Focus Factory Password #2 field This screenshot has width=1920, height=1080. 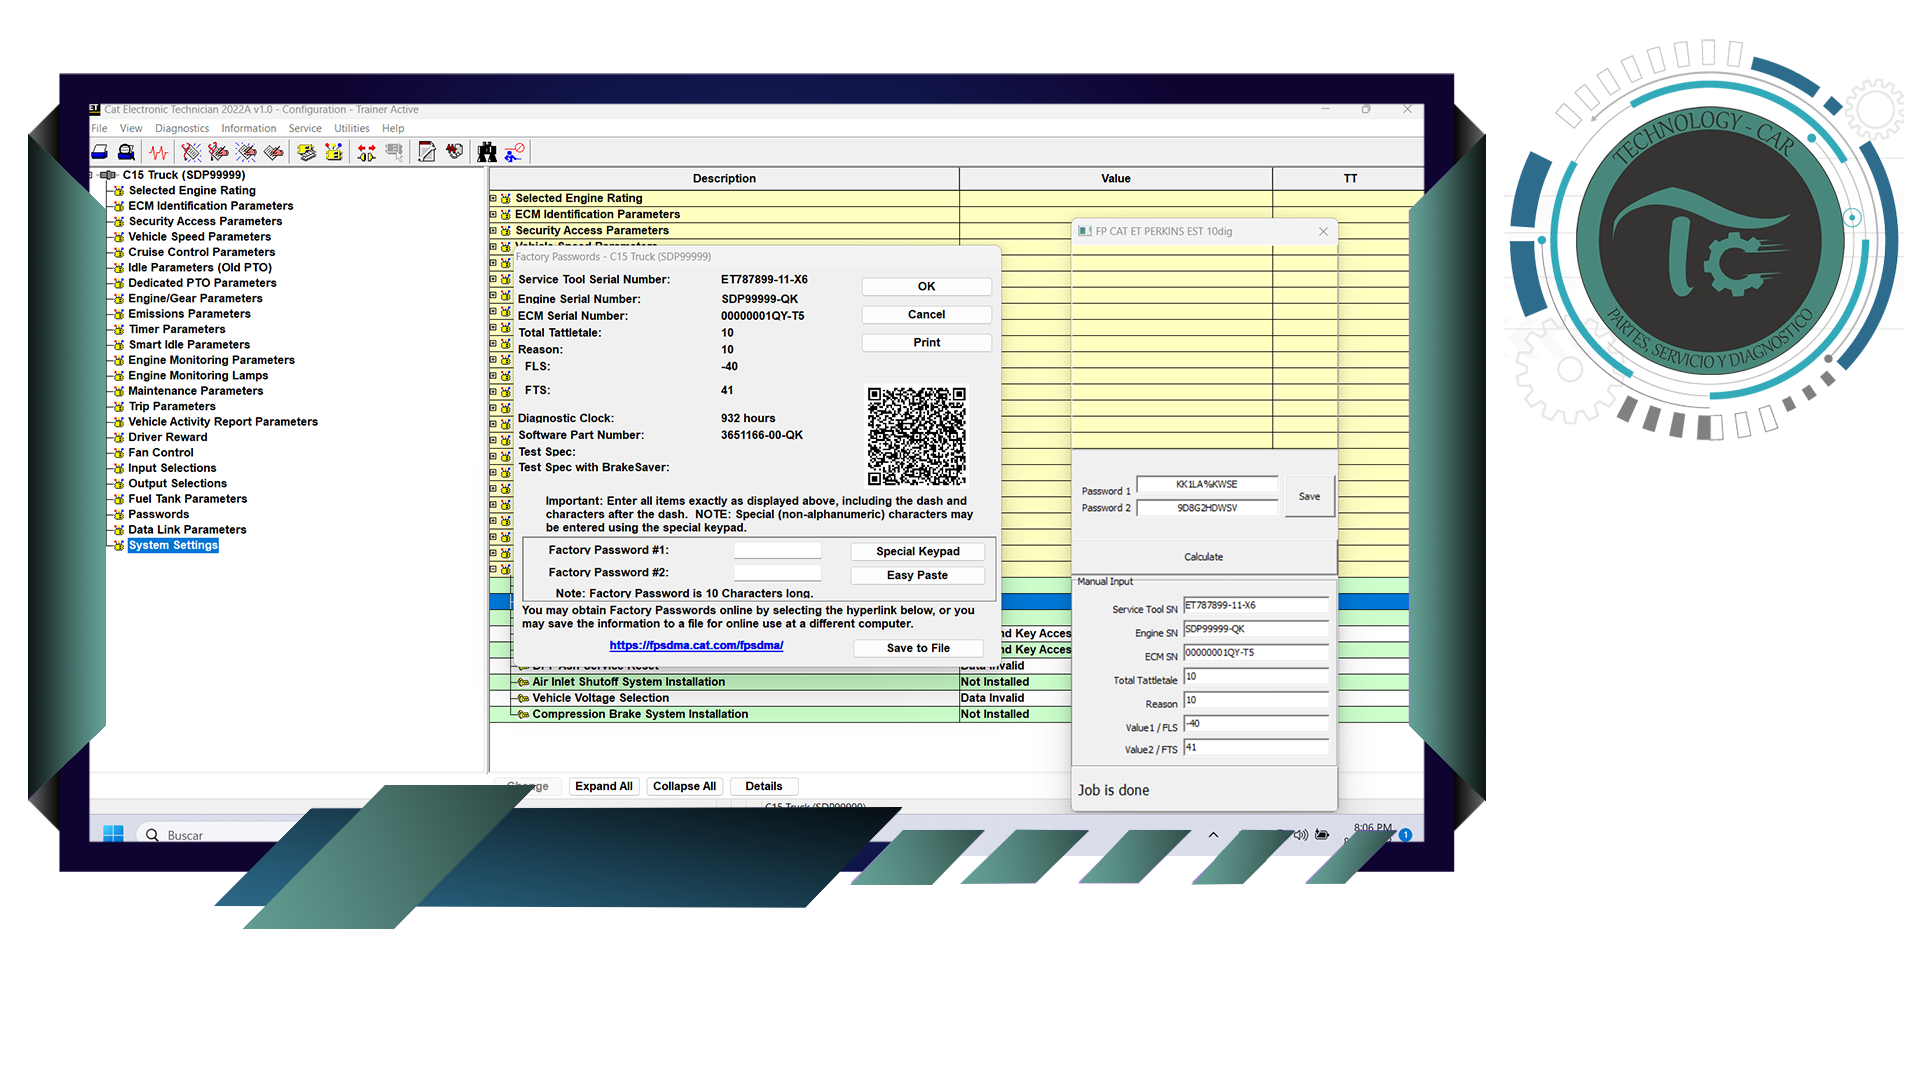click(777, 572)
